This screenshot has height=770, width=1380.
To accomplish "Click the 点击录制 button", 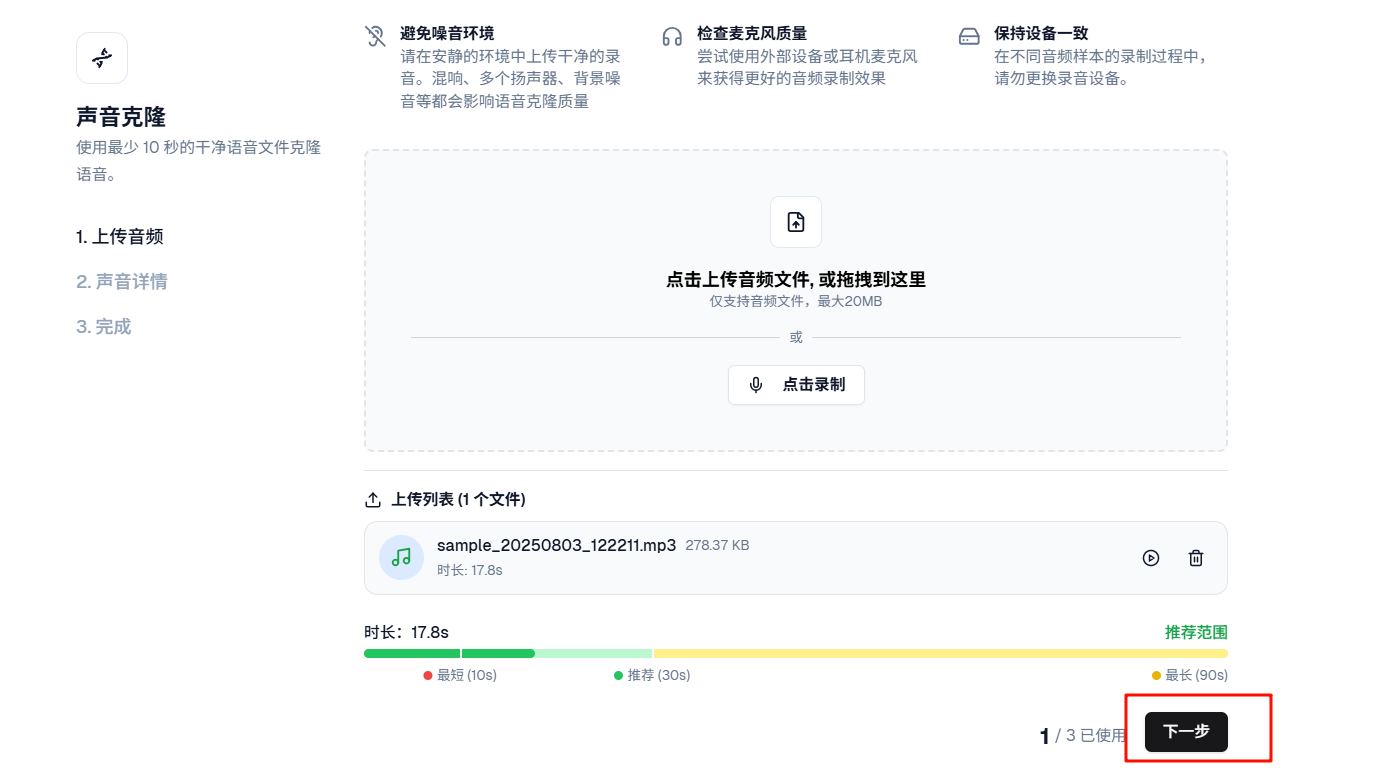I will coord(796,384).
